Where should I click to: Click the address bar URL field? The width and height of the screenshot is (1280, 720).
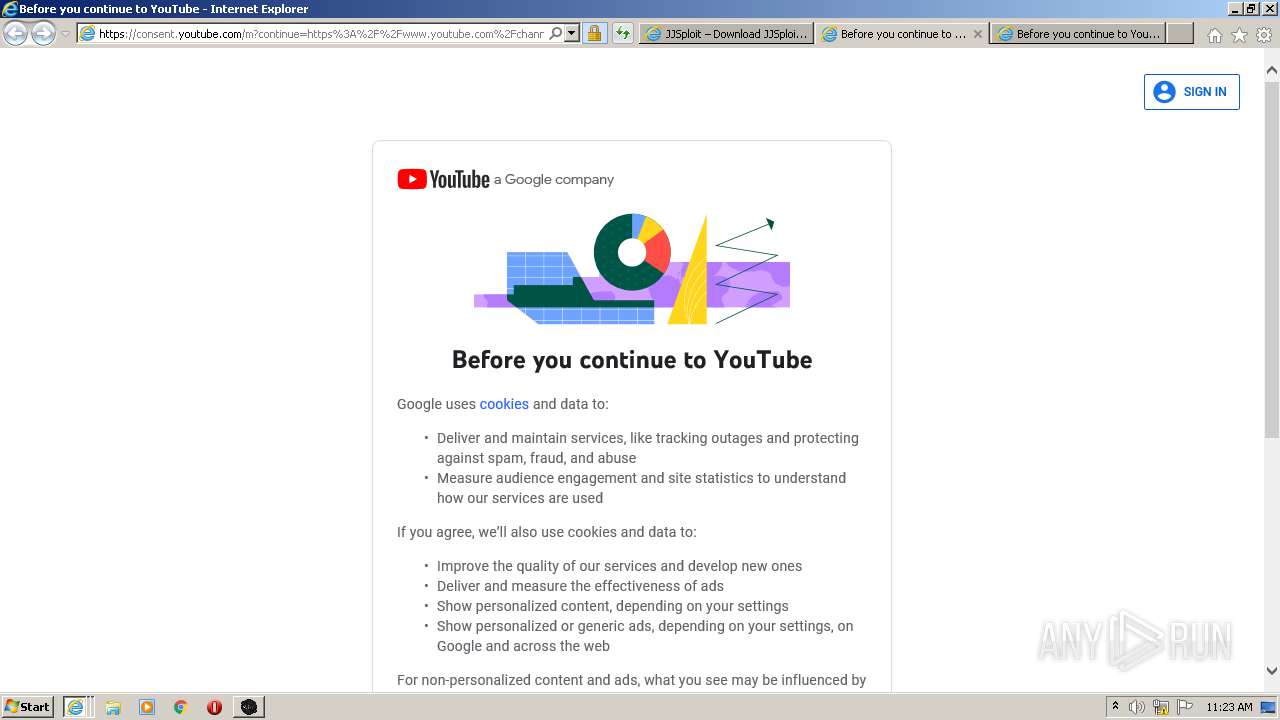coord(321,34)
